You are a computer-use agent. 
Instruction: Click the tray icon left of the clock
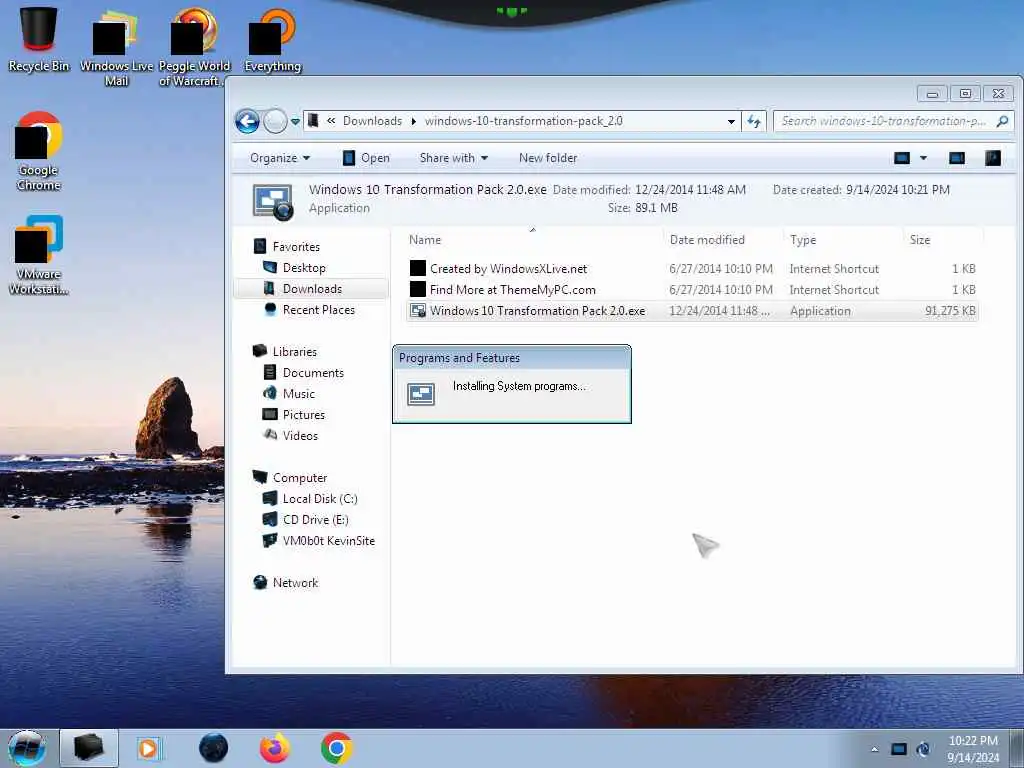[923, 749]
